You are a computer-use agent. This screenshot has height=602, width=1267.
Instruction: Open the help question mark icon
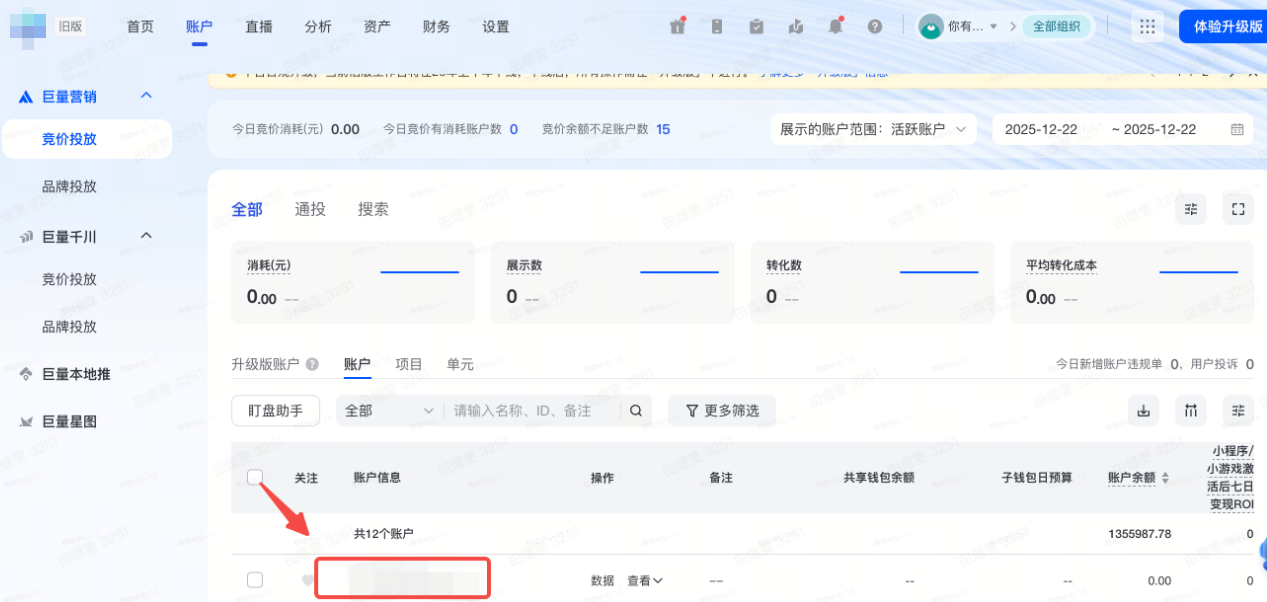(x=875, y=27)
